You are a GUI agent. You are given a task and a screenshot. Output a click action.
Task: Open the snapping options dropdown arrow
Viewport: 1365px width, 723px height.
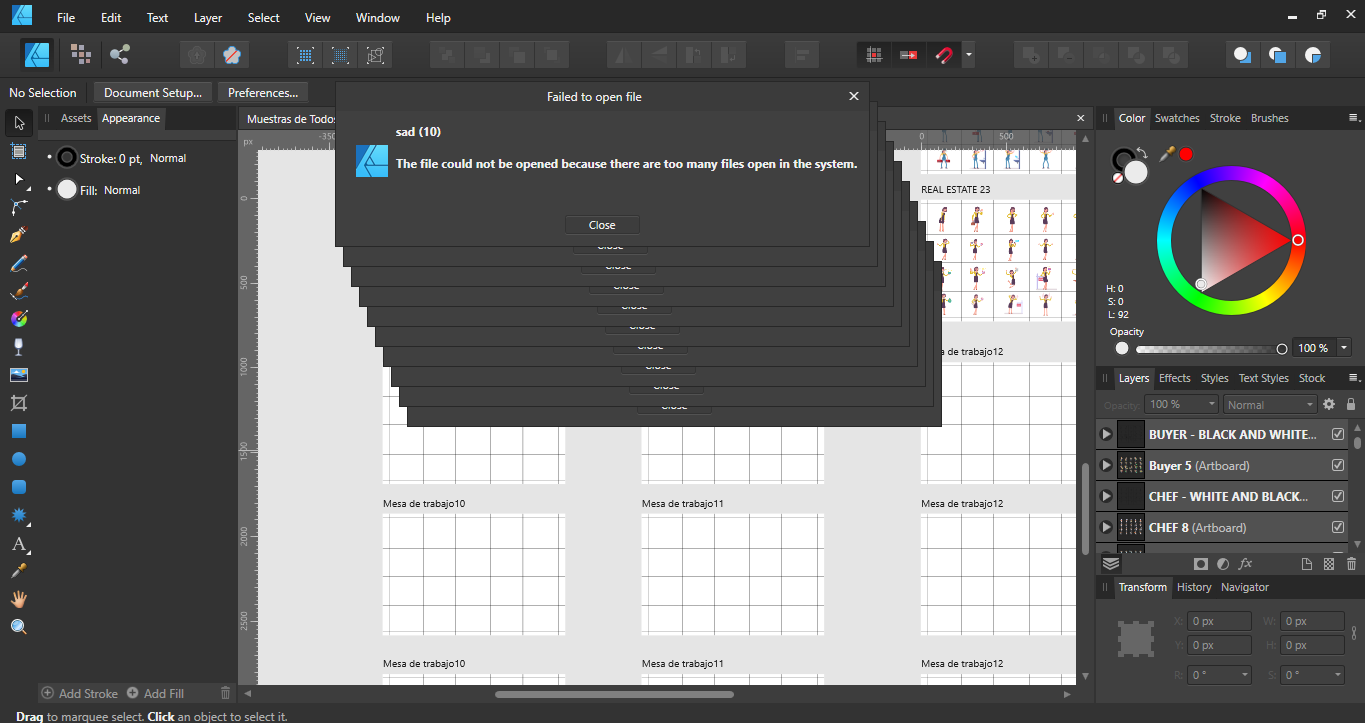[968, 54]
